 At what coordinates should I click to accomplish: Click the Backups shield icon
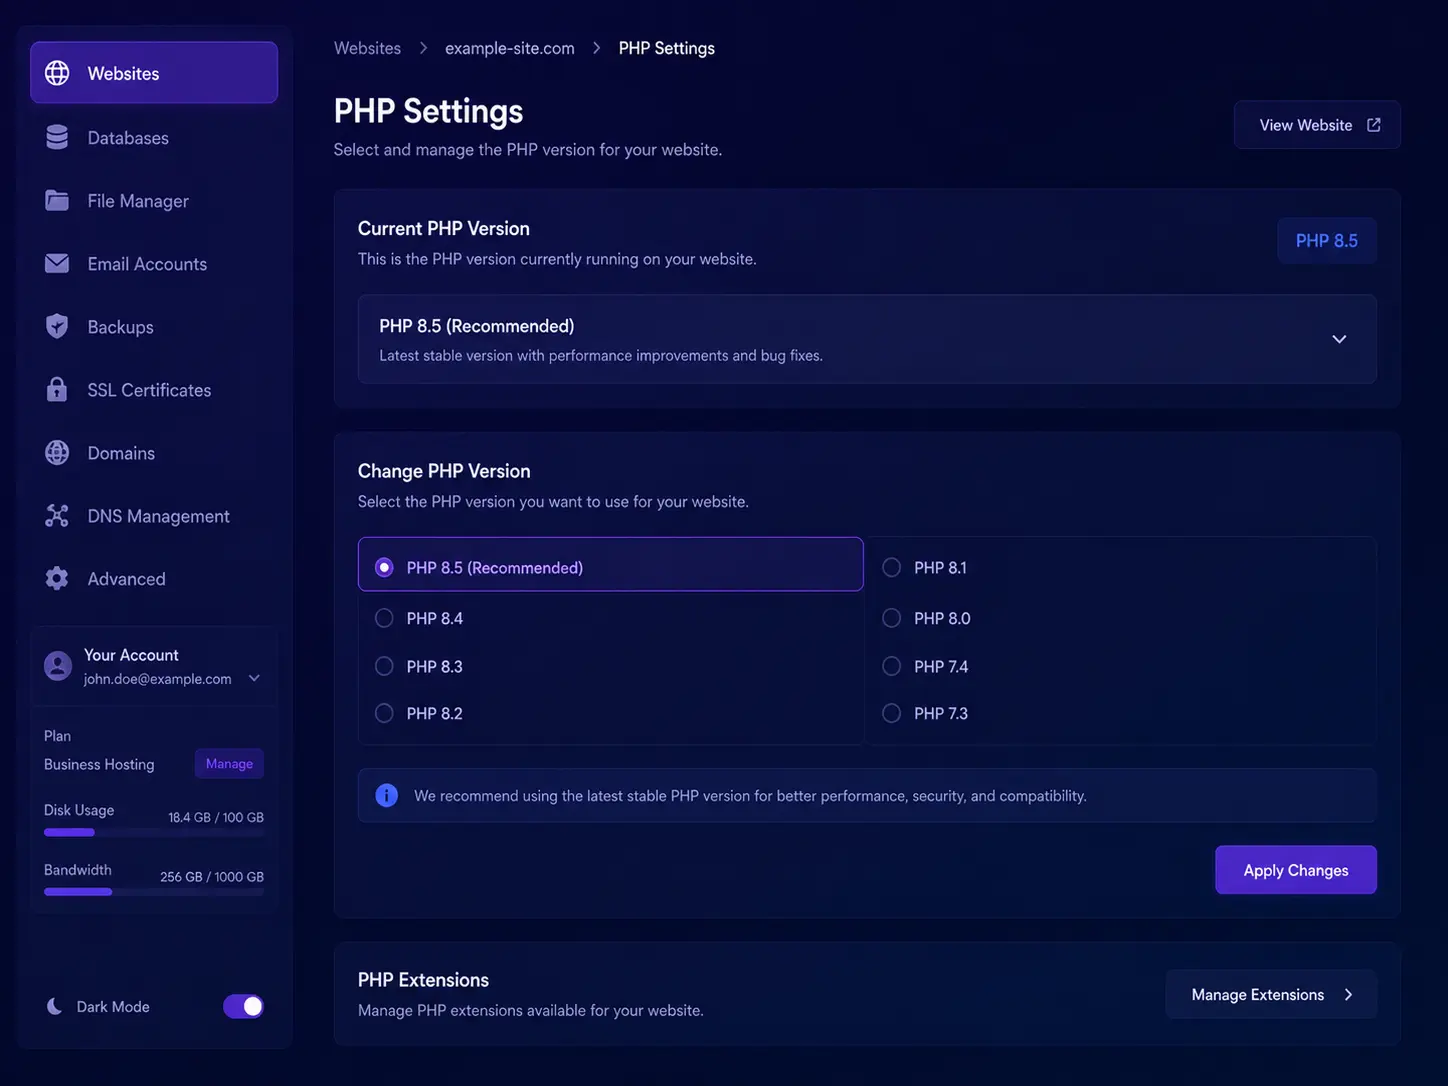pyautogui.click(x=57, y=326)
